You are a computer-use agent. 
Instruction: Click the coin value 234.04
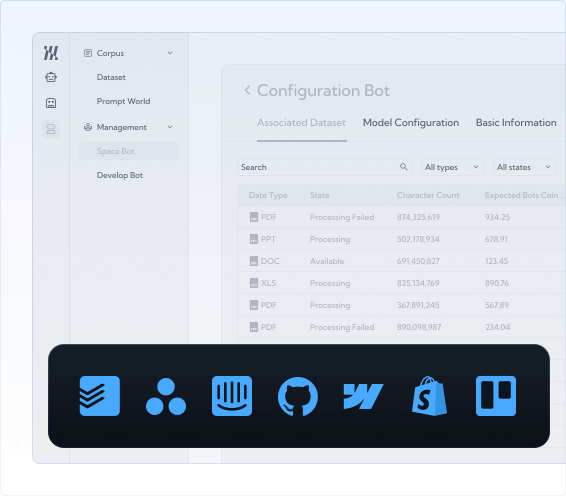pos(497,327)
